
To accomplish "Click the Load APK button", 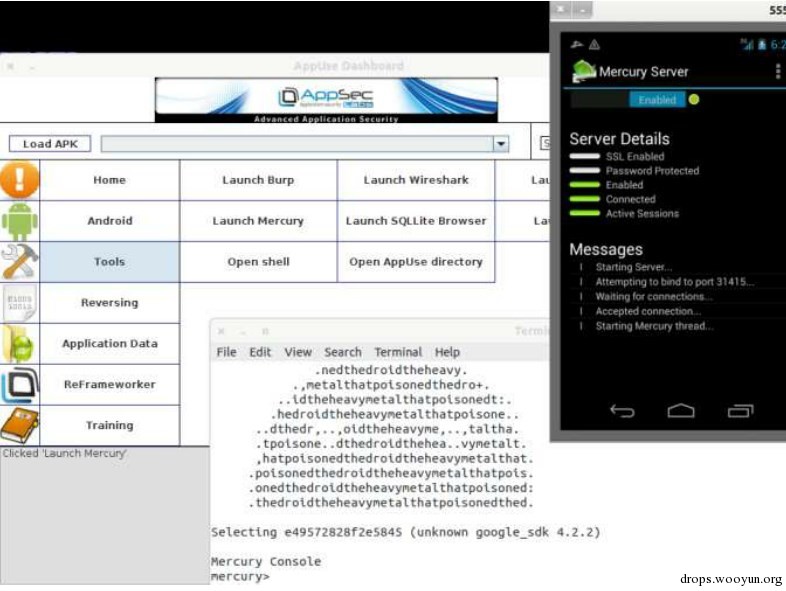I will 50,144.
